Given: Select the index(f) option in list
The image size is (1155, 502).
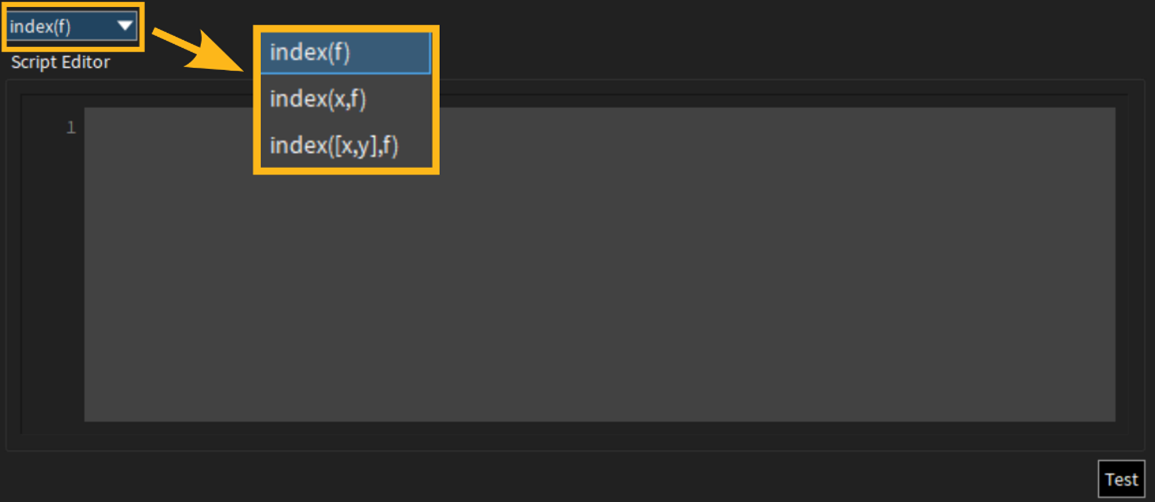Looking at the screenshot, I should 345,53.
